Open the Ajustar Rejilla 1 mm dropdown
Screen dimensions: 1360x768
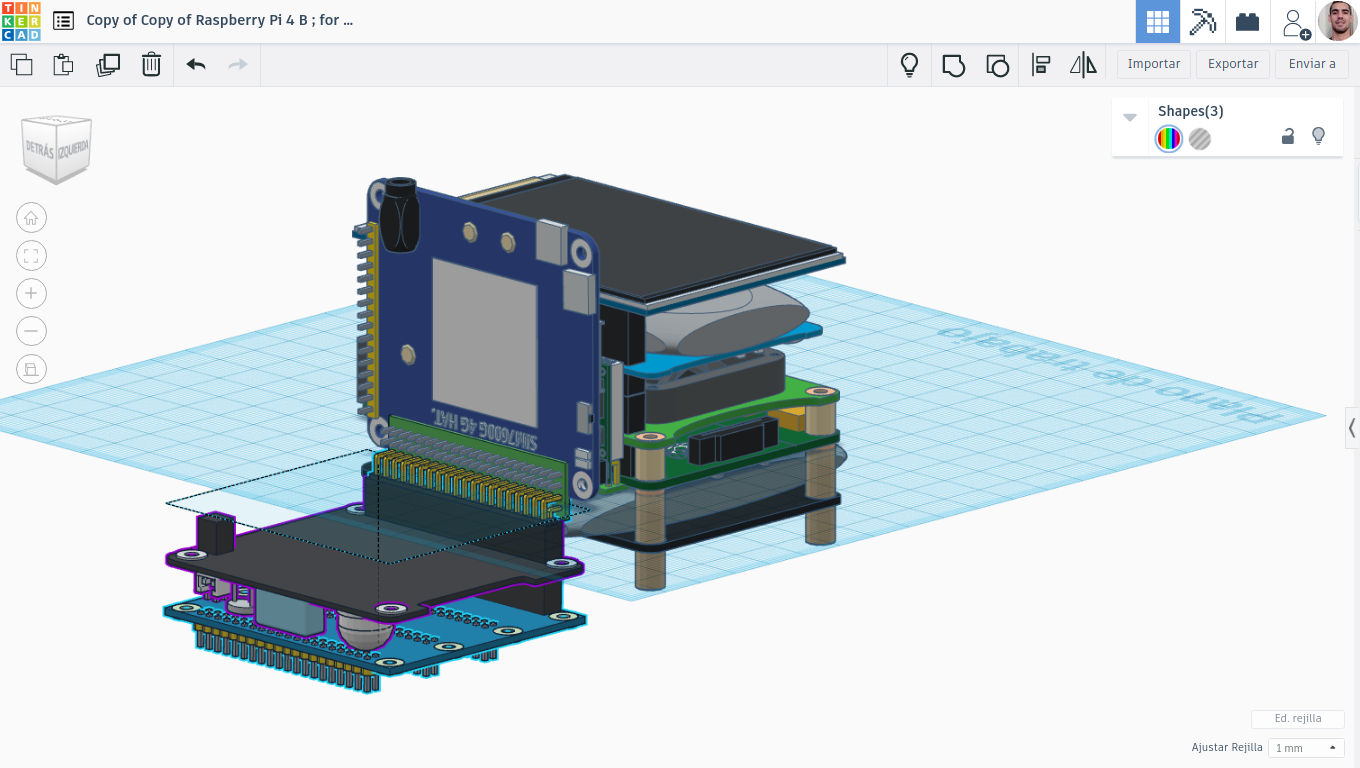pos(1306,748)
